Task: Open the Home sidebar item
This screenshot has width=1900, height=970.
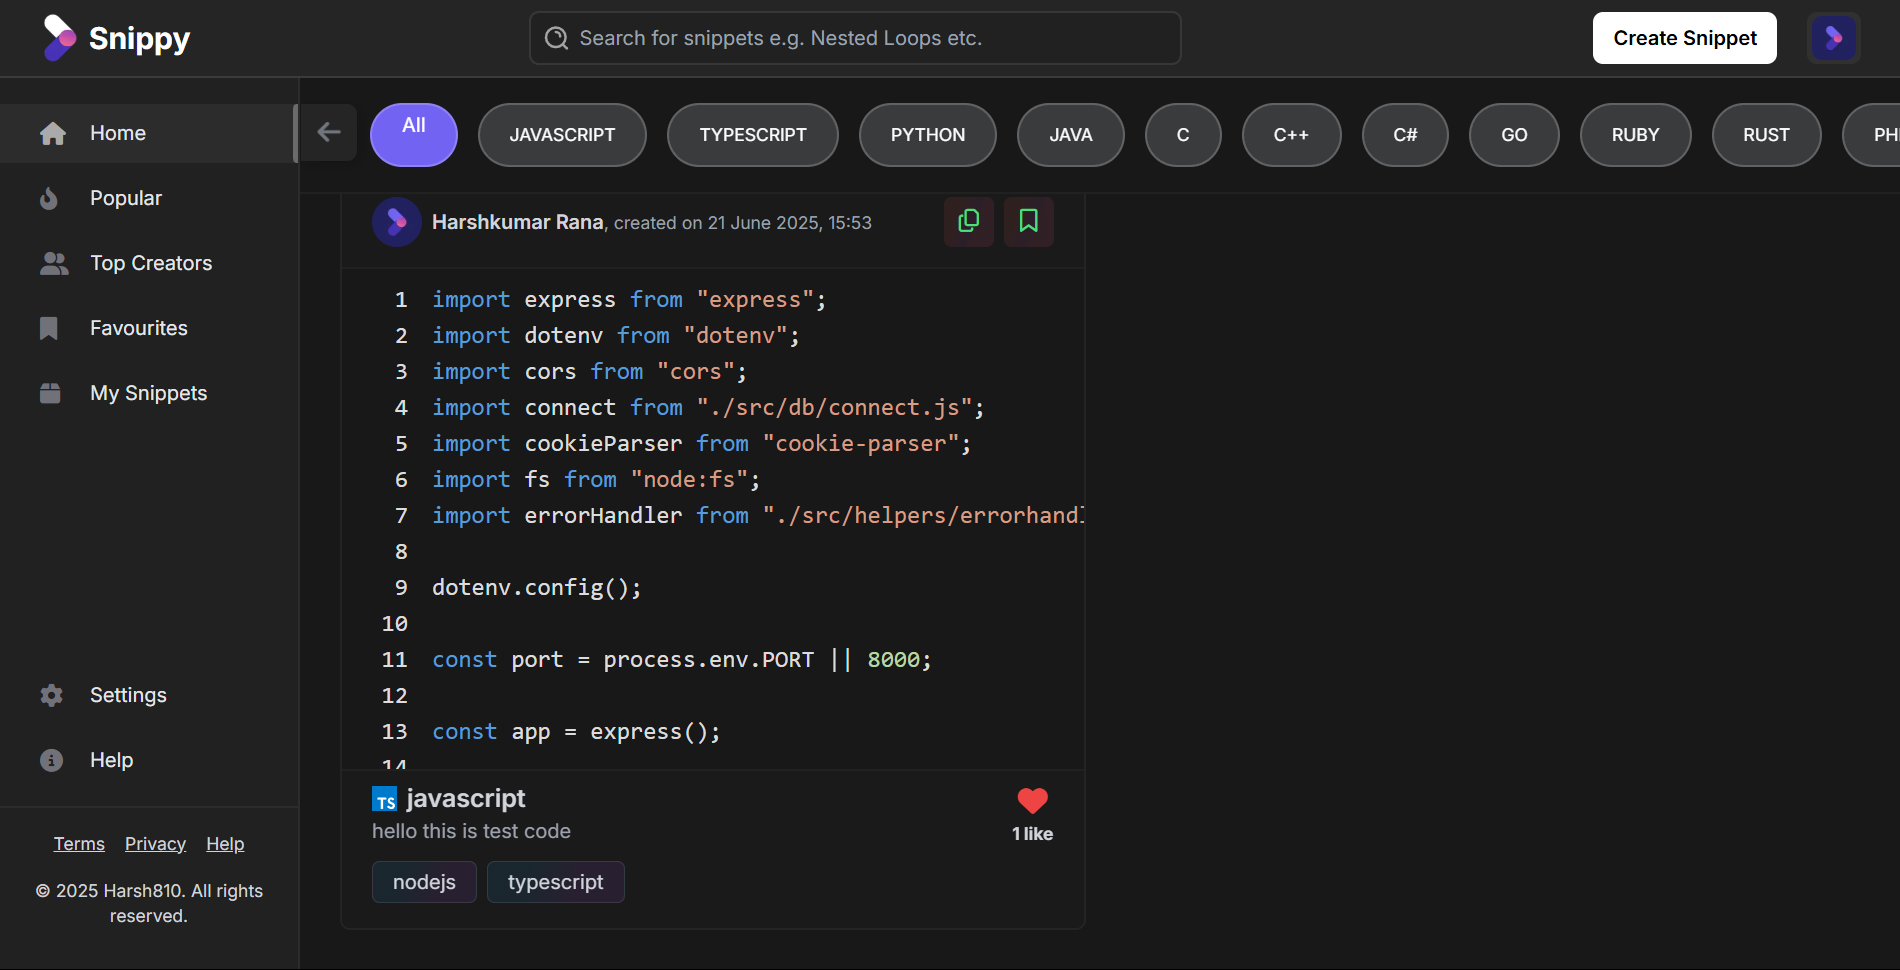Action: coord(148,134)
